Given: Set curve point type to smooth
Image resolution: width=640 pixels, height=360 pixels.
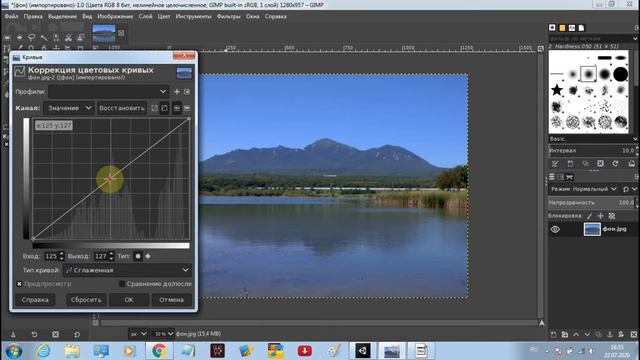Looking at the screenshot, I should click(138, 256).
